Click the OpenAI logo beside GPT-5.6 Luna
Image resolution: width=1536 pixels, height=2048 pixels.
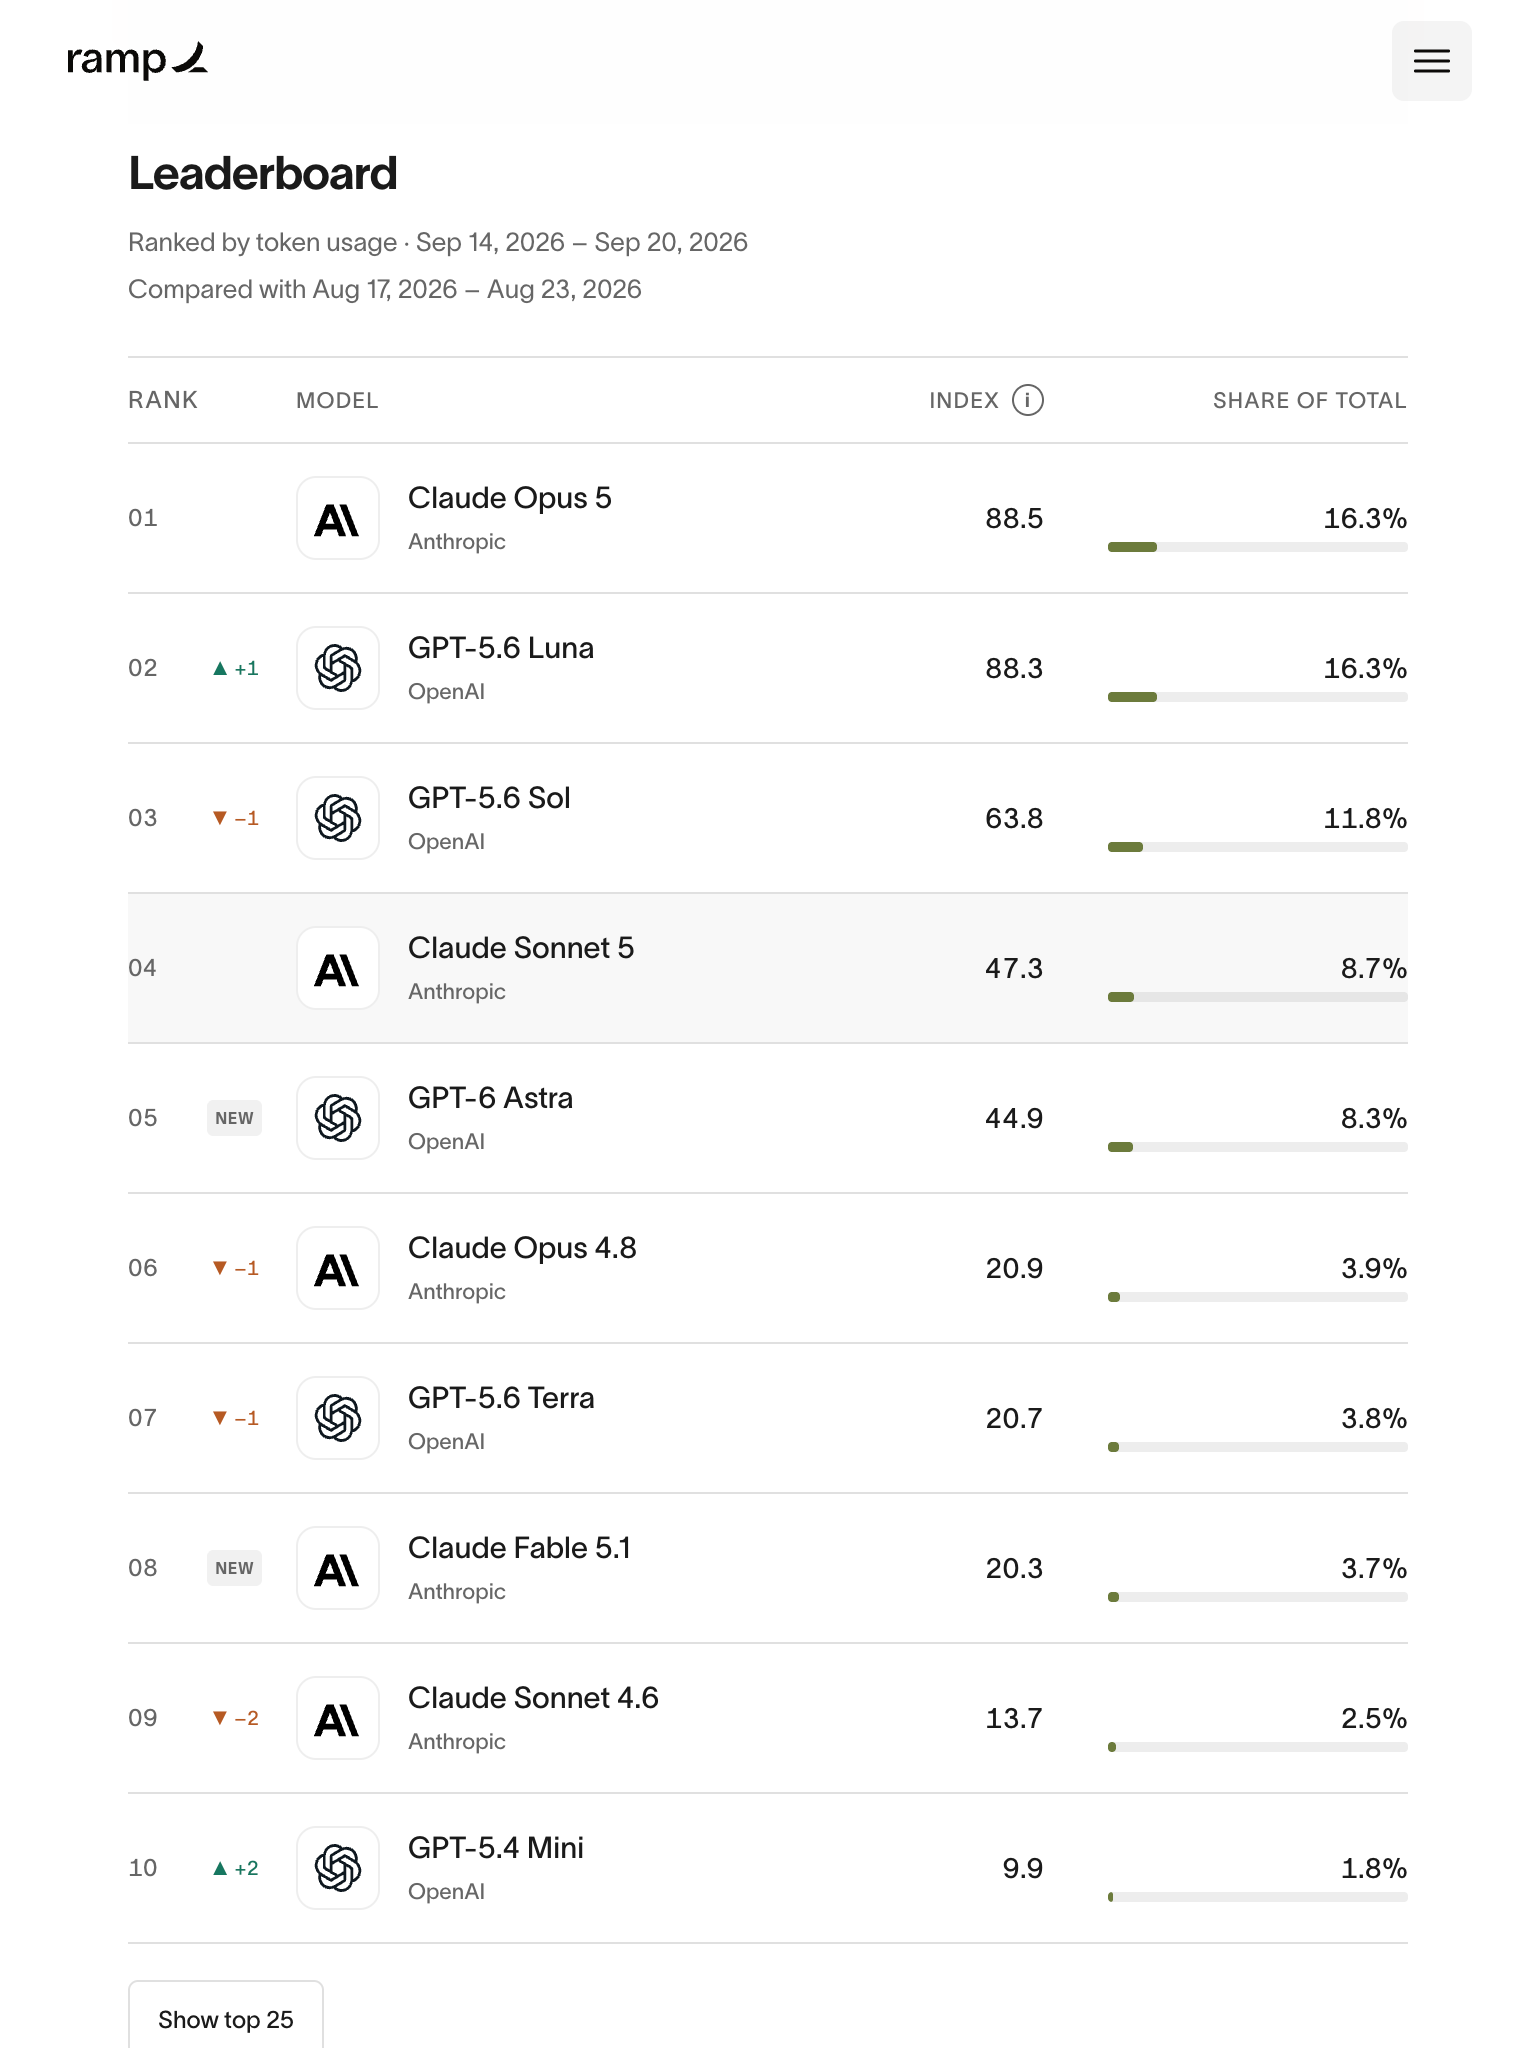coord(338,668)
